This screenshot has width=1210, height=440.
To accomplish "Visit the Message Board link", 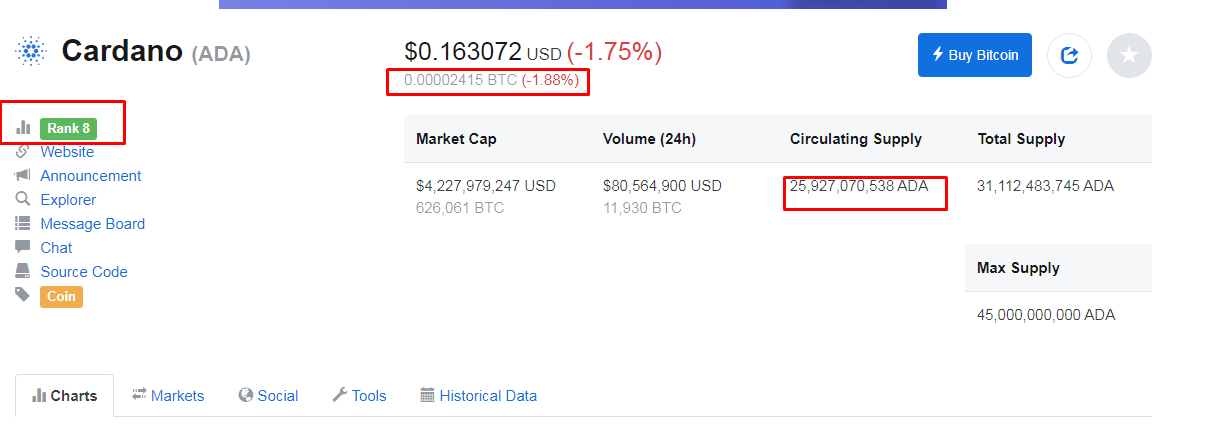I will coord(93,224).
